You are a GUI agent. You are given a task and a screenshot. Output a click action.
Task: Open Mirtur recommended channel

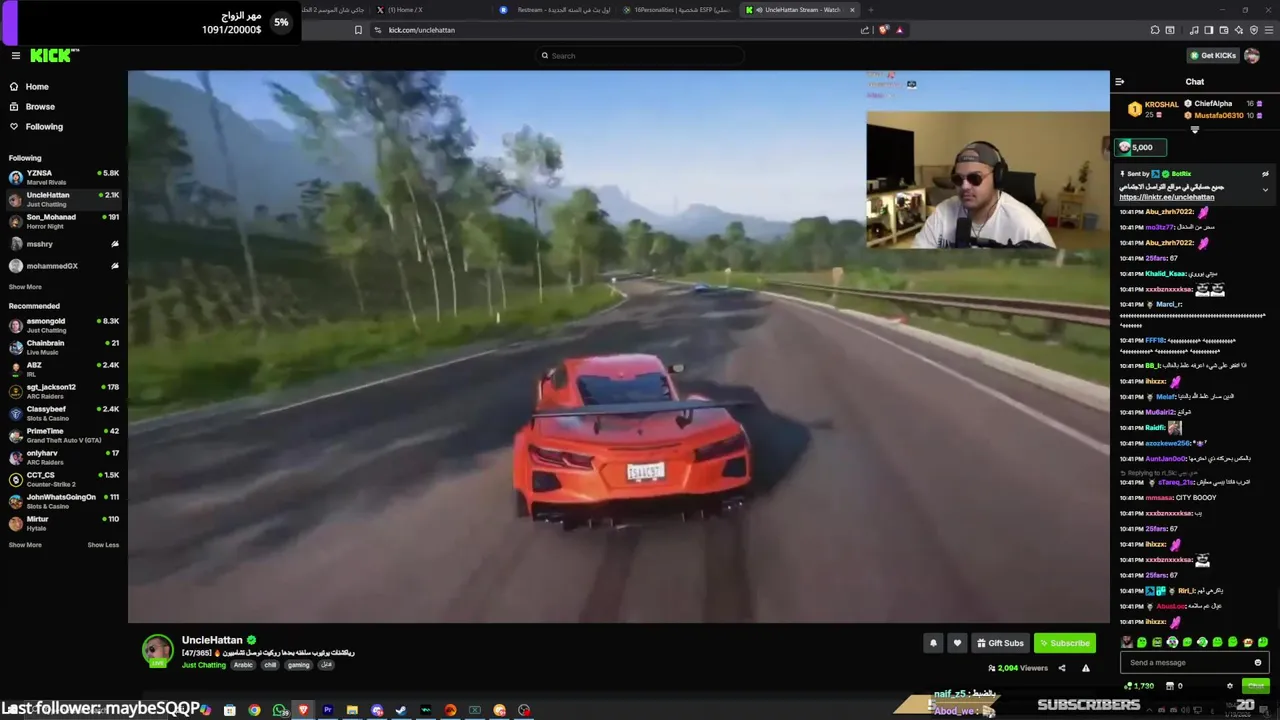point(62,523)
